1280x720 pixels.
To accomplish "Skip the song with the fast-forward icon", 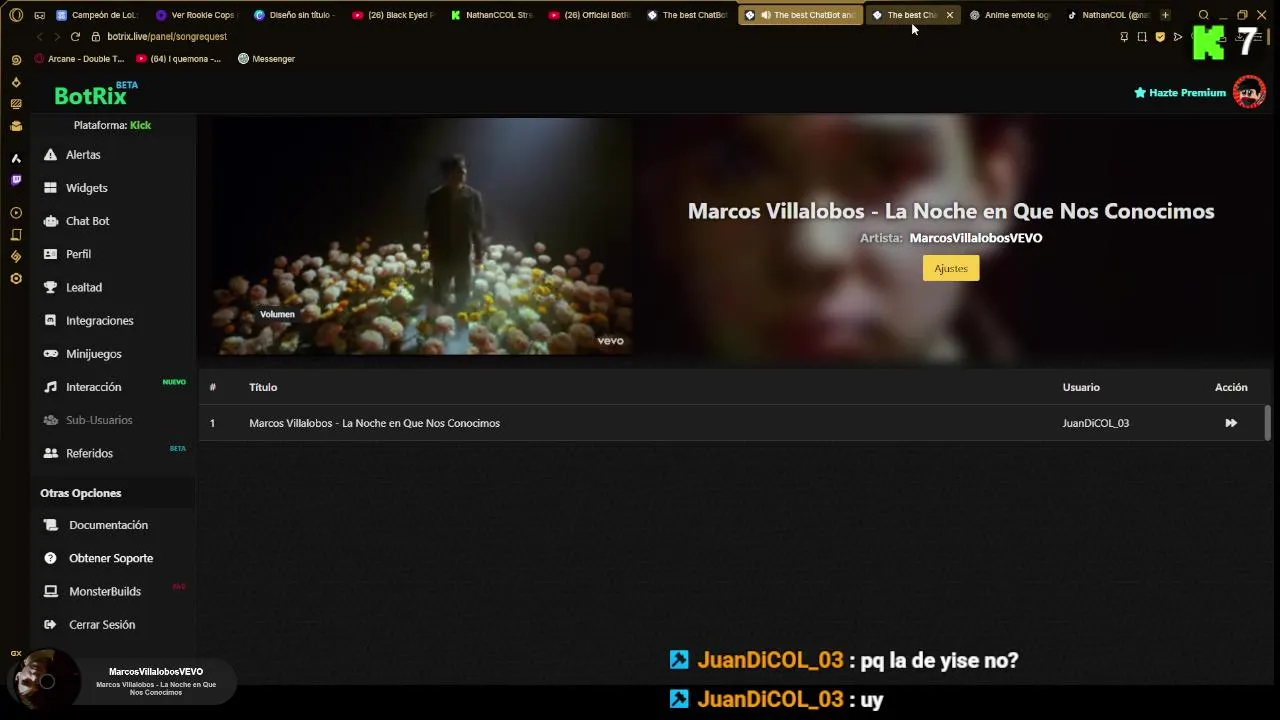I will [1231, 423].
